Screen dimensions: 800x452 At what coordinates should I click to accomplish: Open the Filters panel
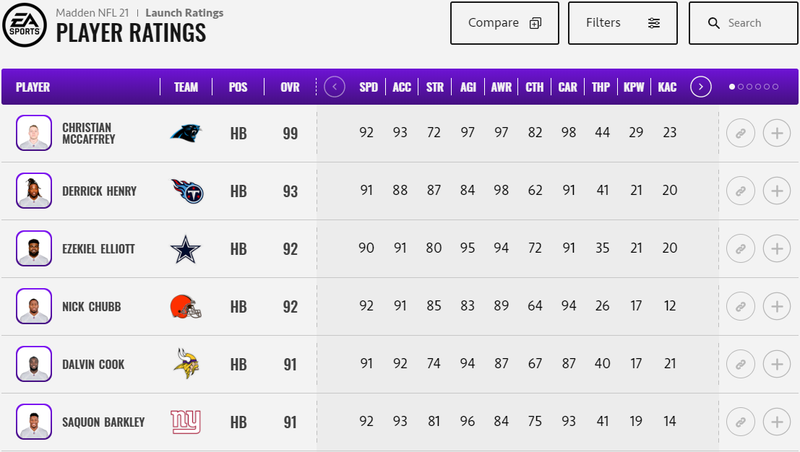coord(622,23)
